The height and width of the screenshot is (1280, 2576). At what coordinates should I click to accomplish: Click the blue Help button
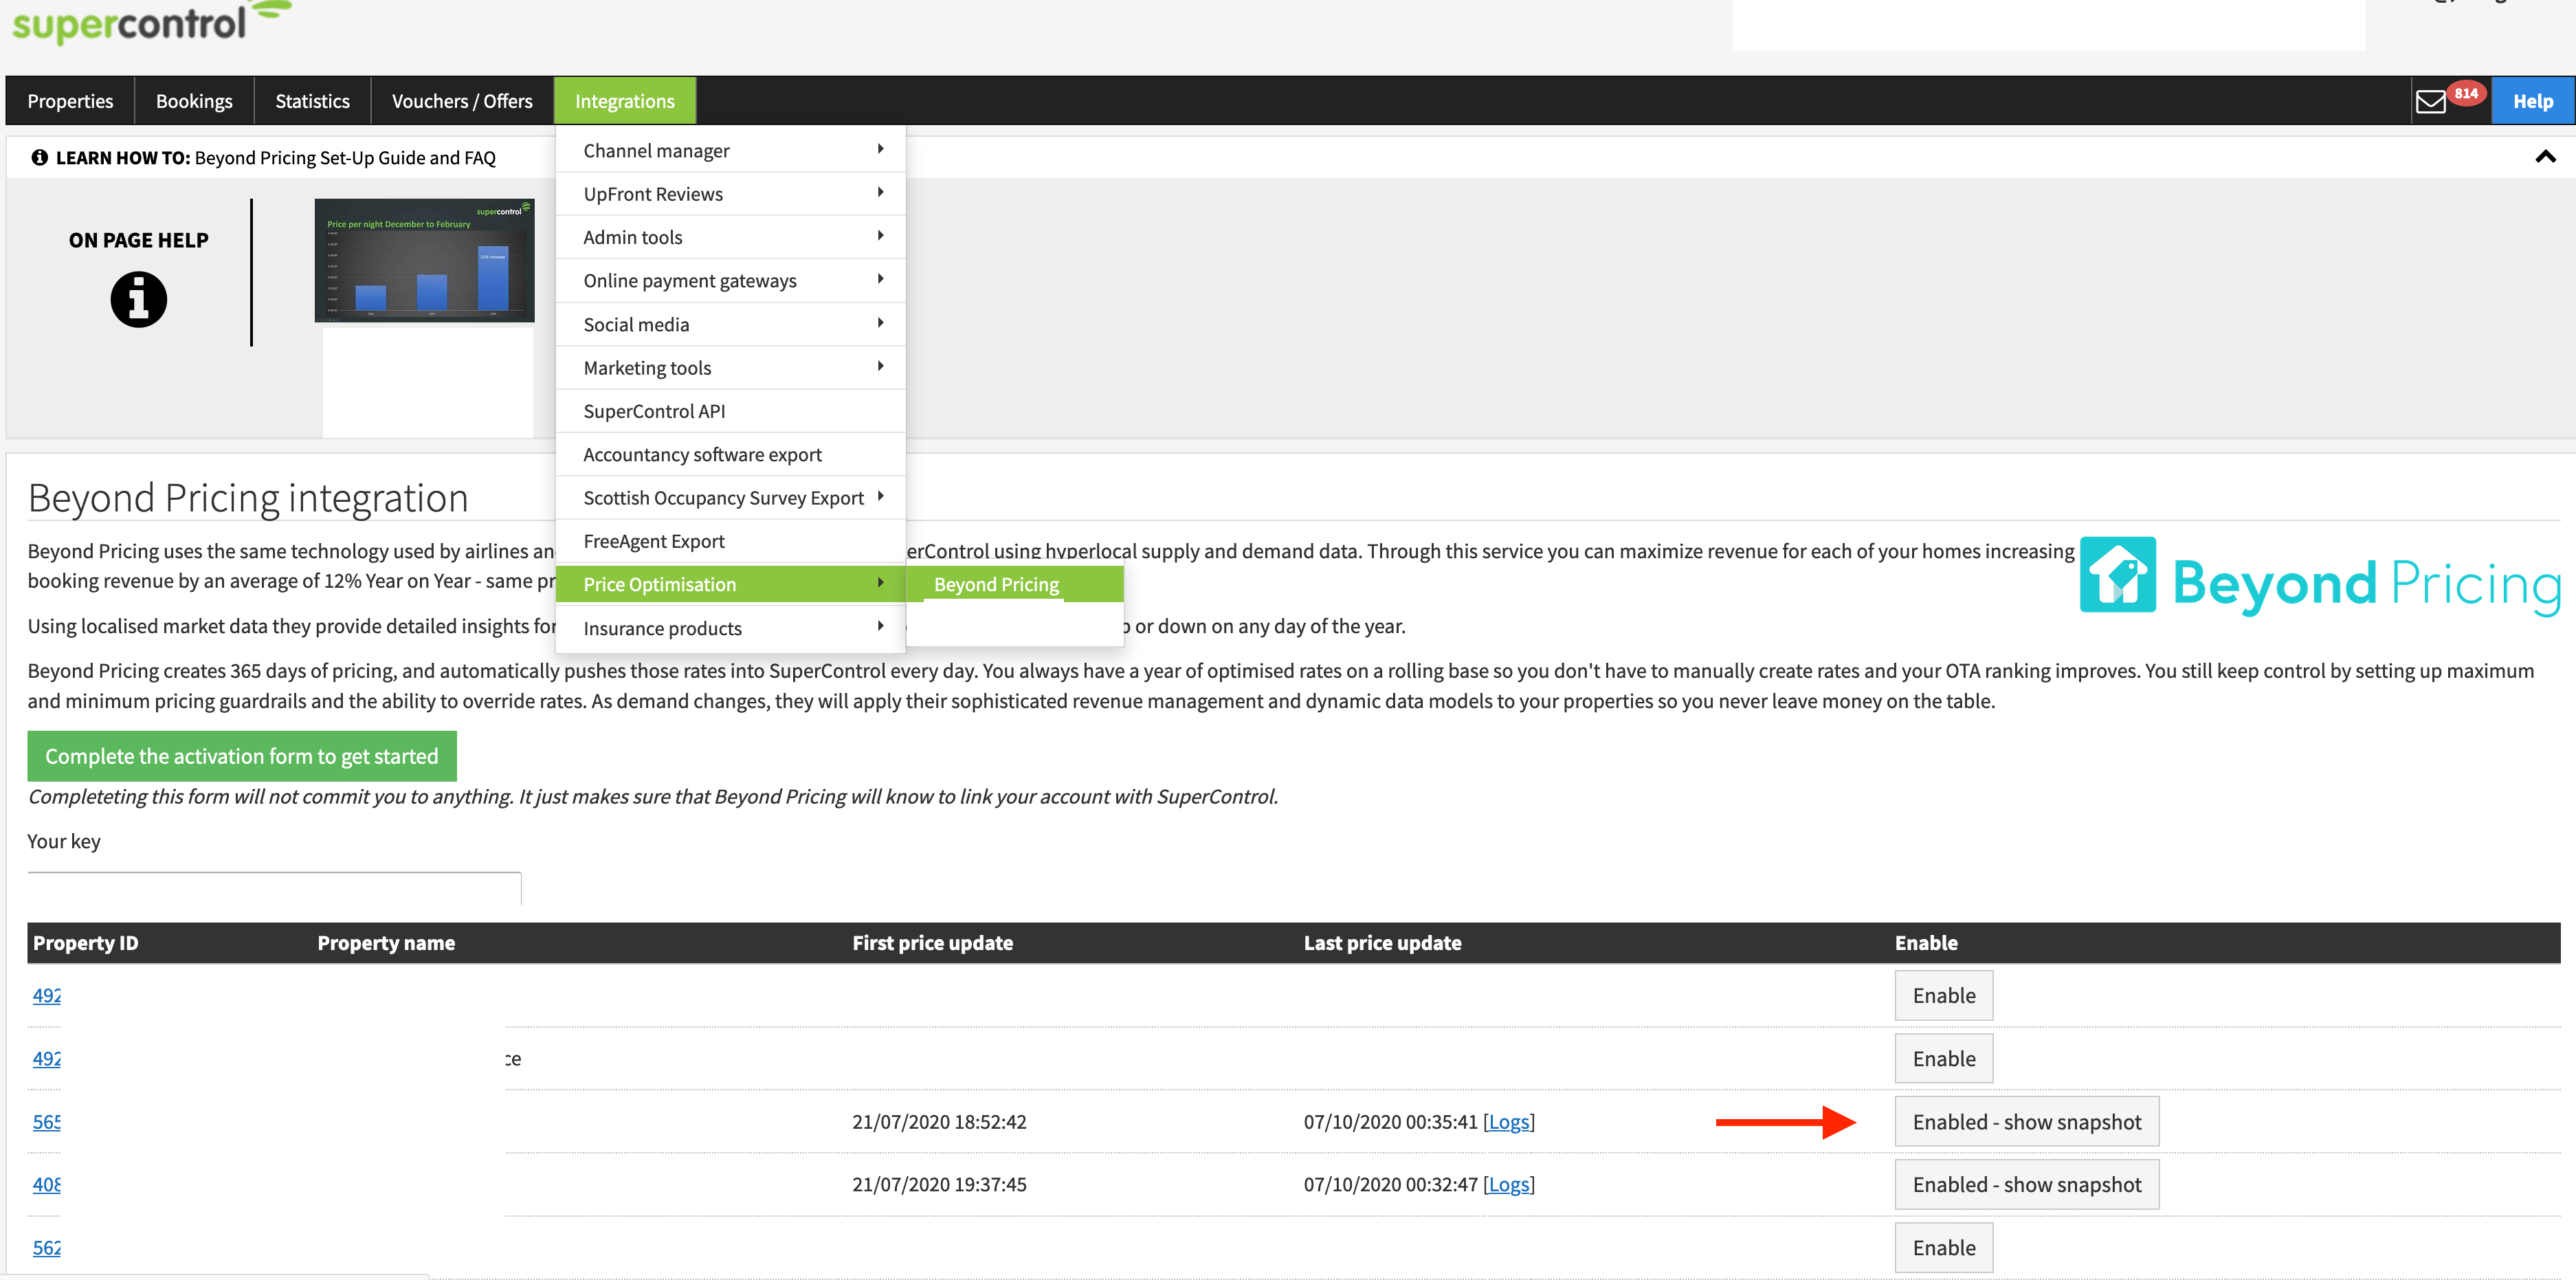(2532, 101)
